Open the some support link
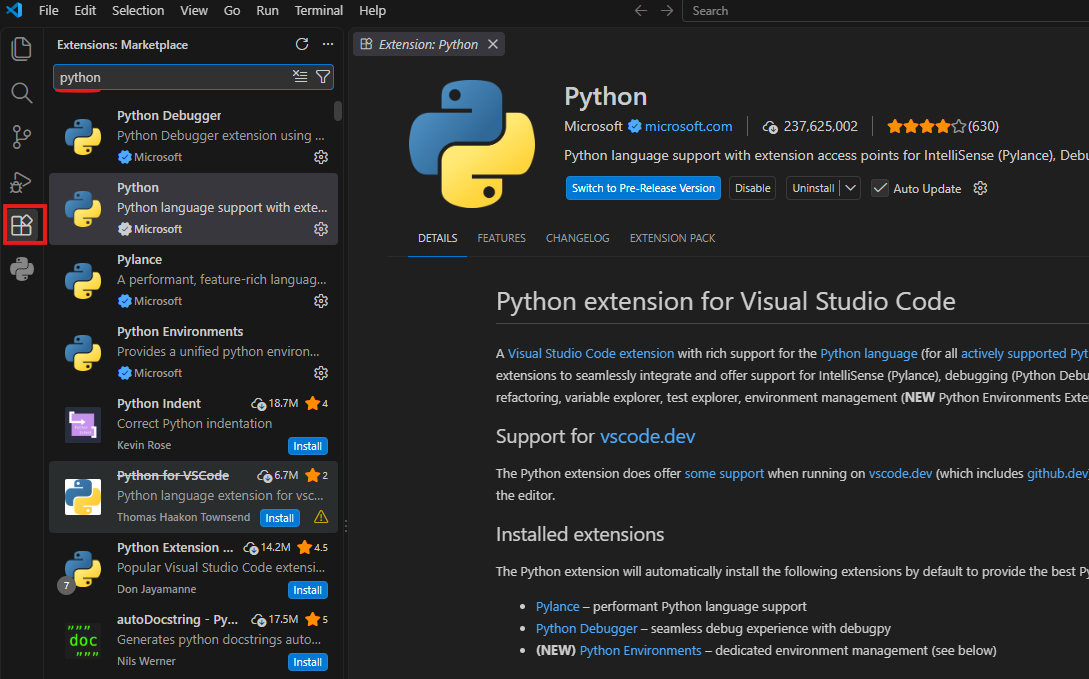 click(x=724, y=473)
